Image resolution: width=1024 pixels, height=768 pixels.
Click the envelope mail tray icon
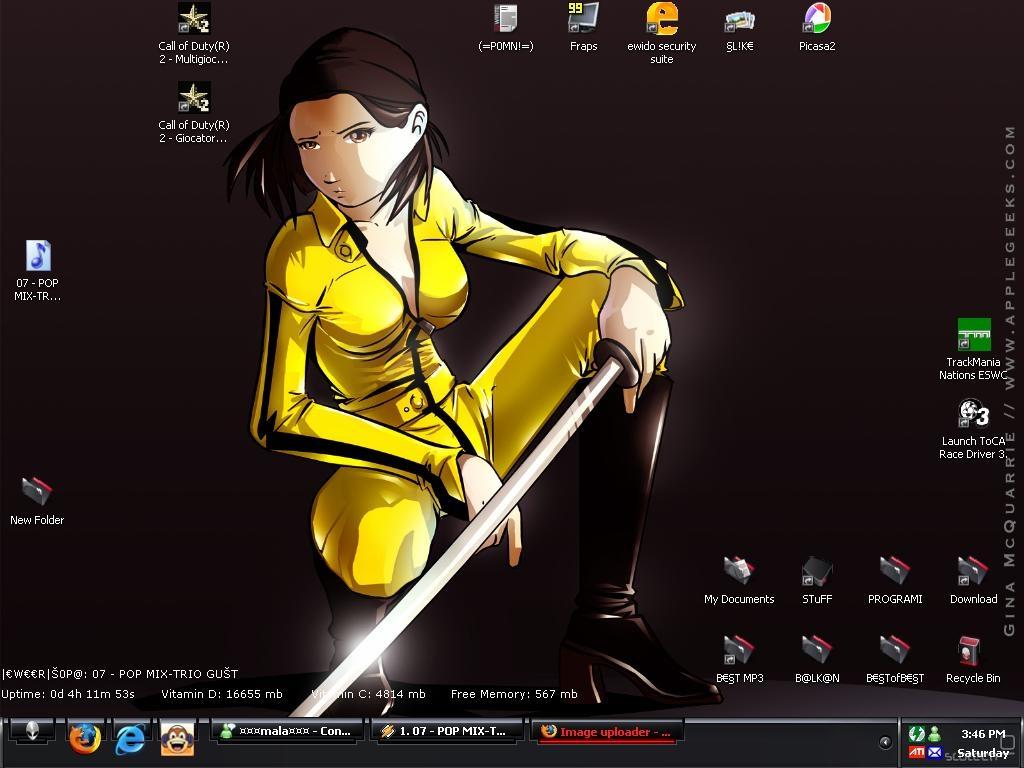[935, 752]
